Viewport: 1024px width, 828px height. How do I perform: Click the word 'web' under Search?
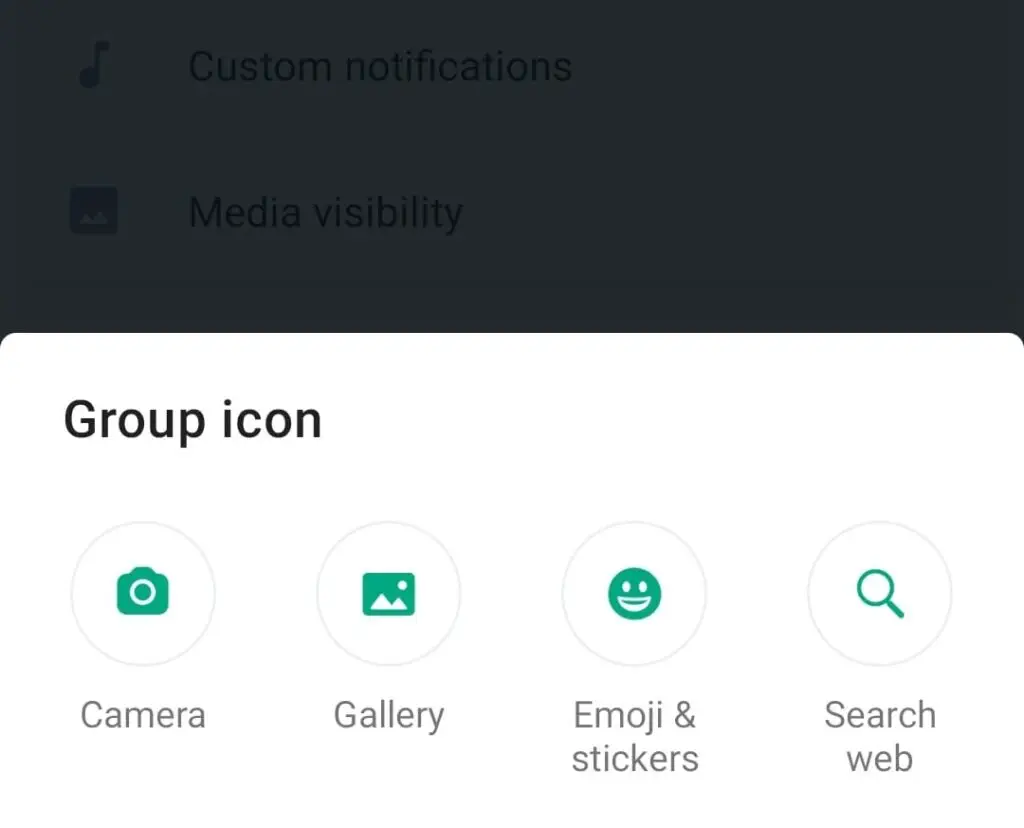[x=880, y=759]
